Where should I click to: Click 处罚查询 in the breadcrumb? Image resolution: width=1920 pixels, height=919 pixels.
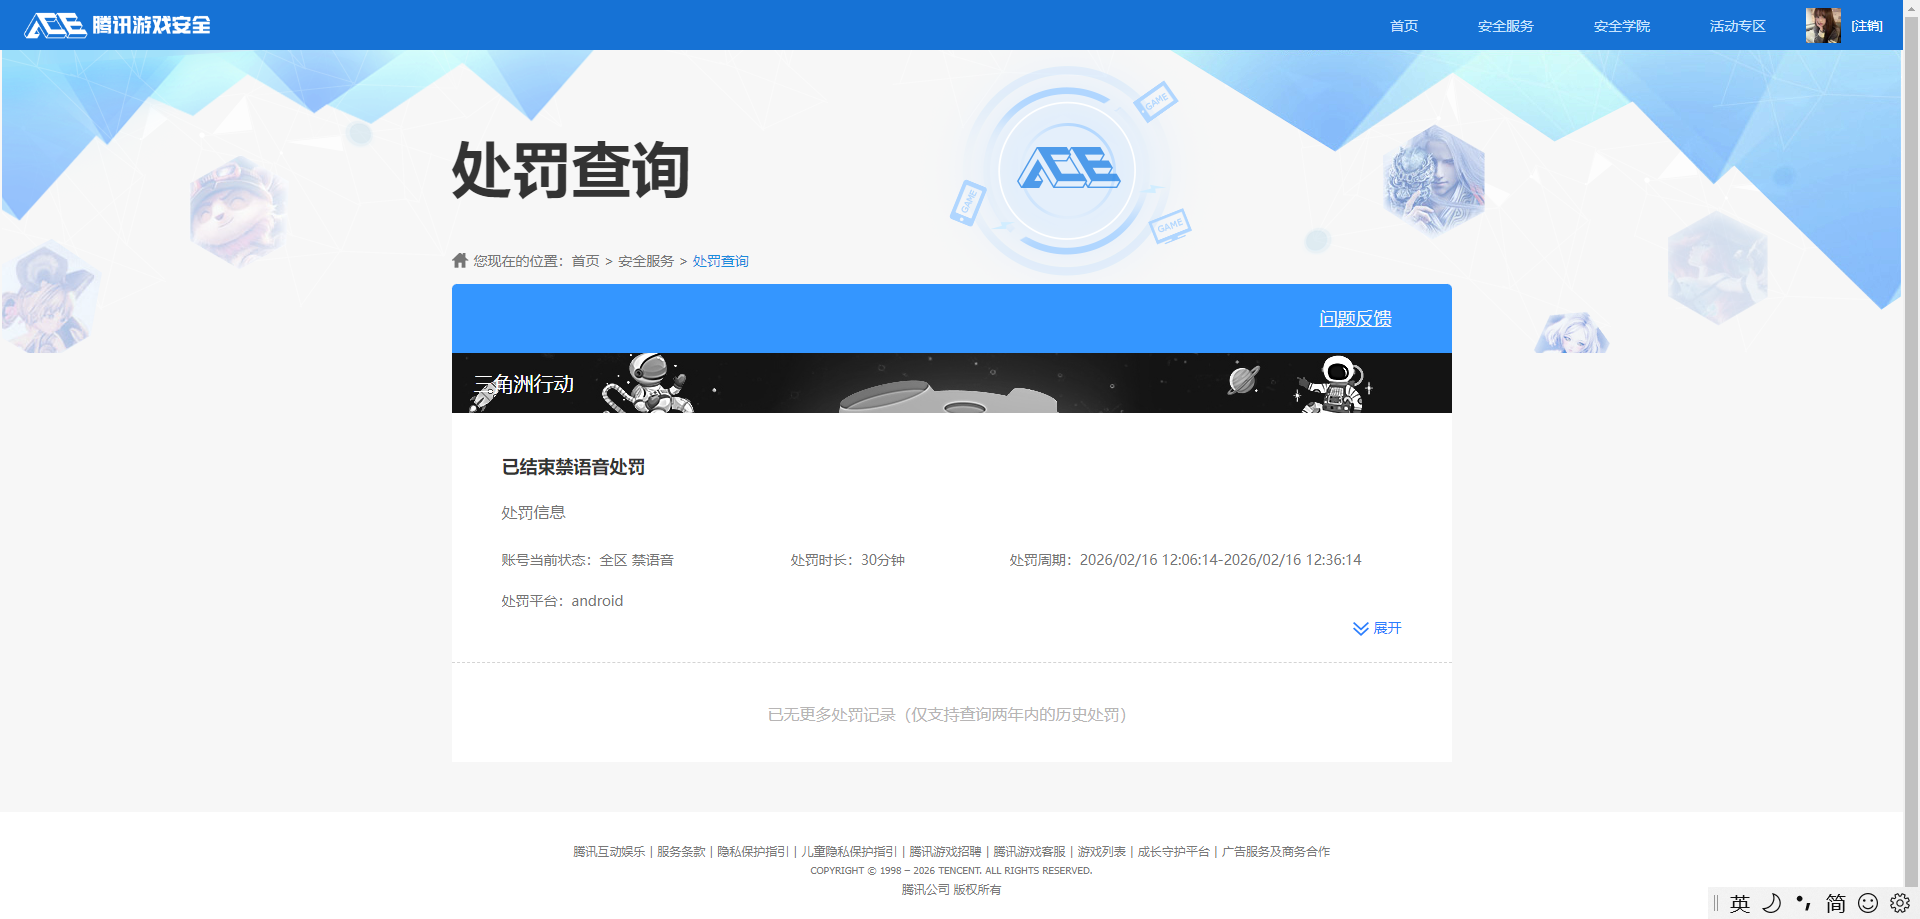coord(720,261)
